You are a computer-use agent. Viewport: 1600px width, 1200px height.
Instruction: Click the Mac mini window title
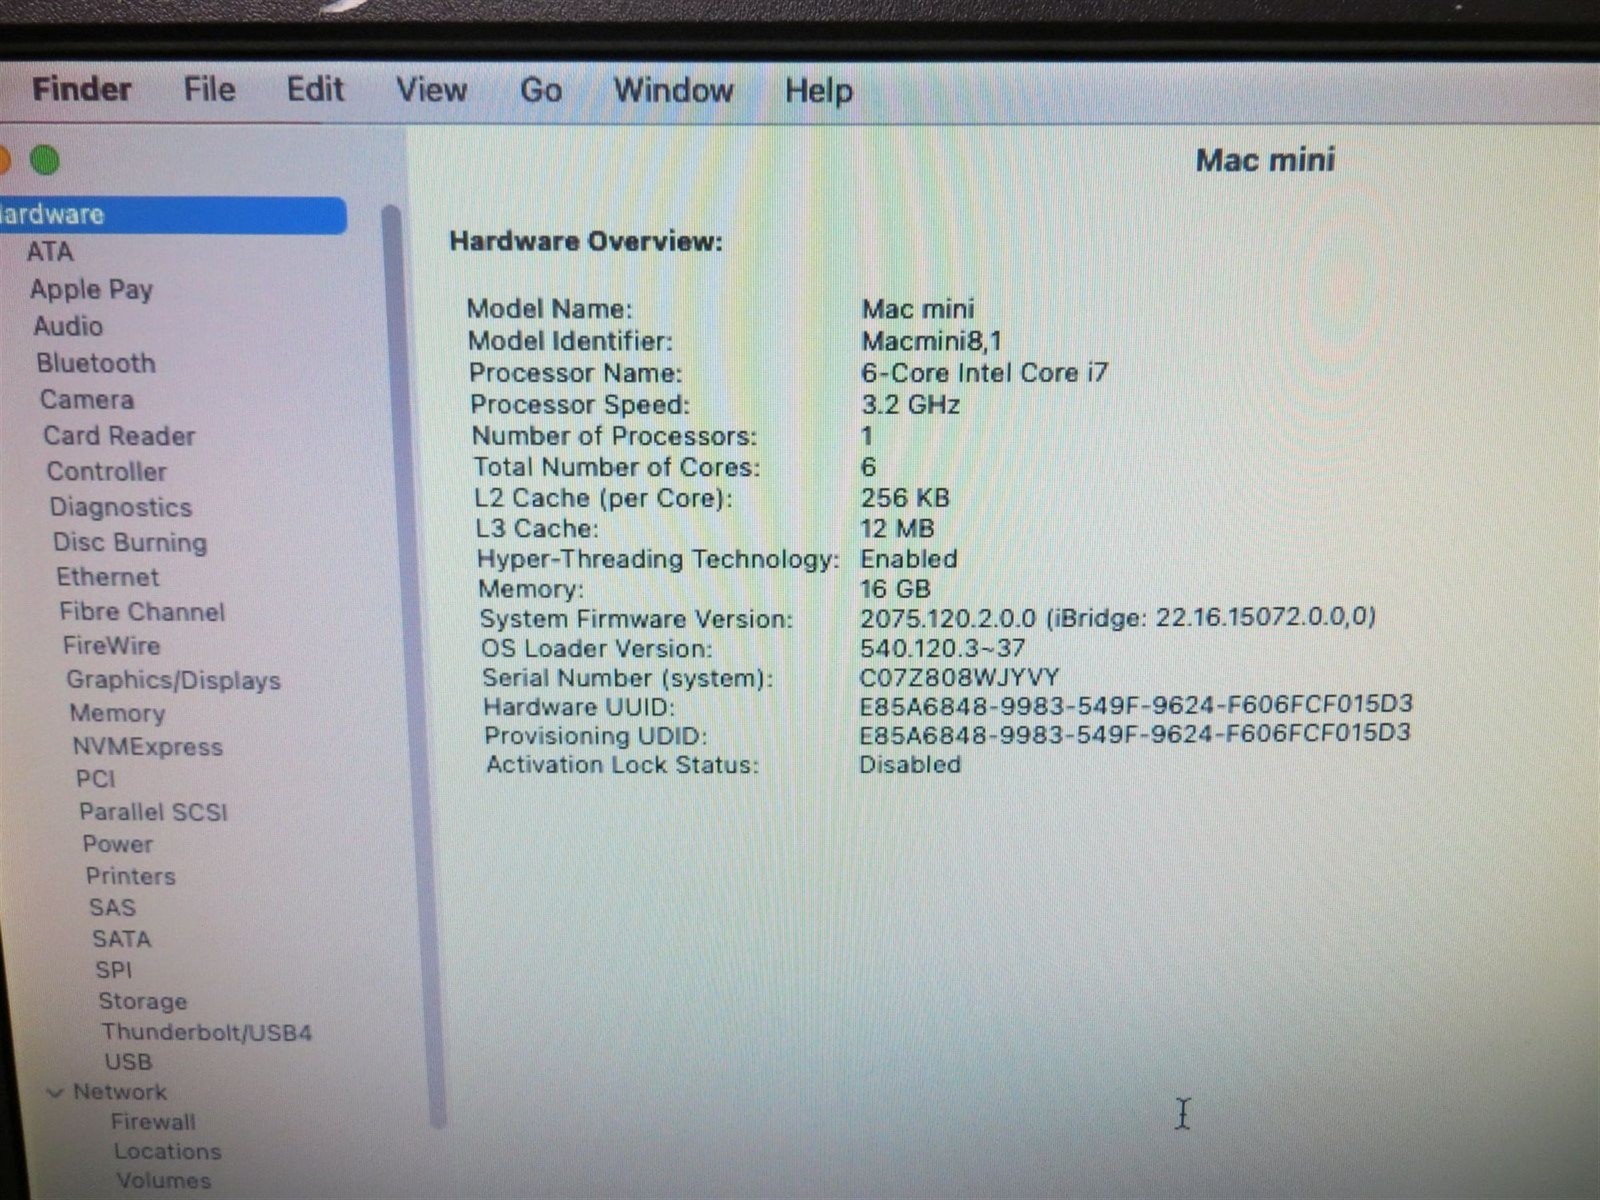(x=1265, y=160)
